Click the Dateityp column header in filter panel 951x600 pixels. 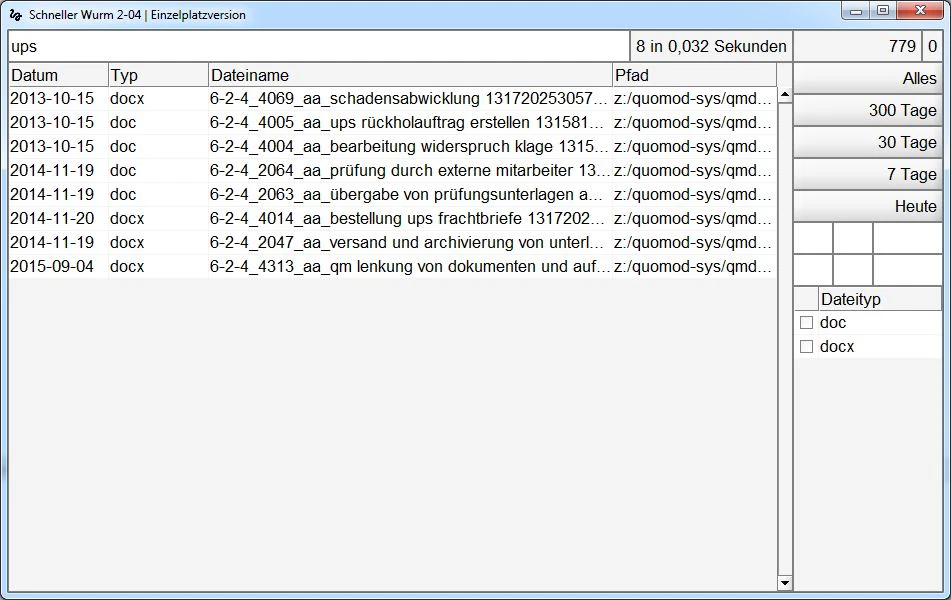pos(878,299)
